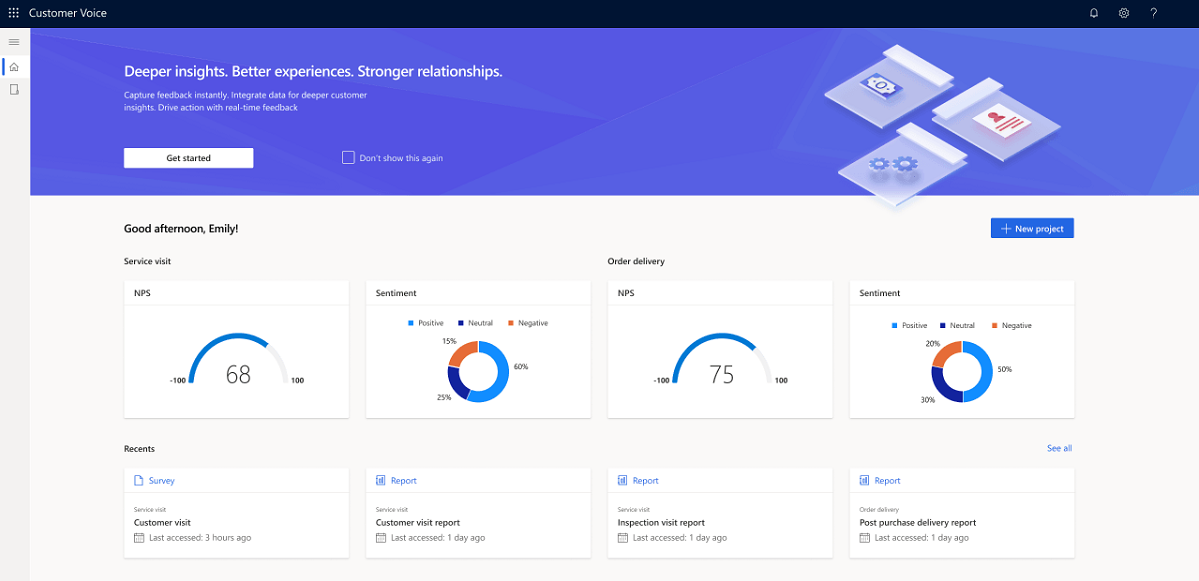Click 'Last accessed: 3 hours ago' text
The image size is (1199, 581).
click(x=200, y=538)
